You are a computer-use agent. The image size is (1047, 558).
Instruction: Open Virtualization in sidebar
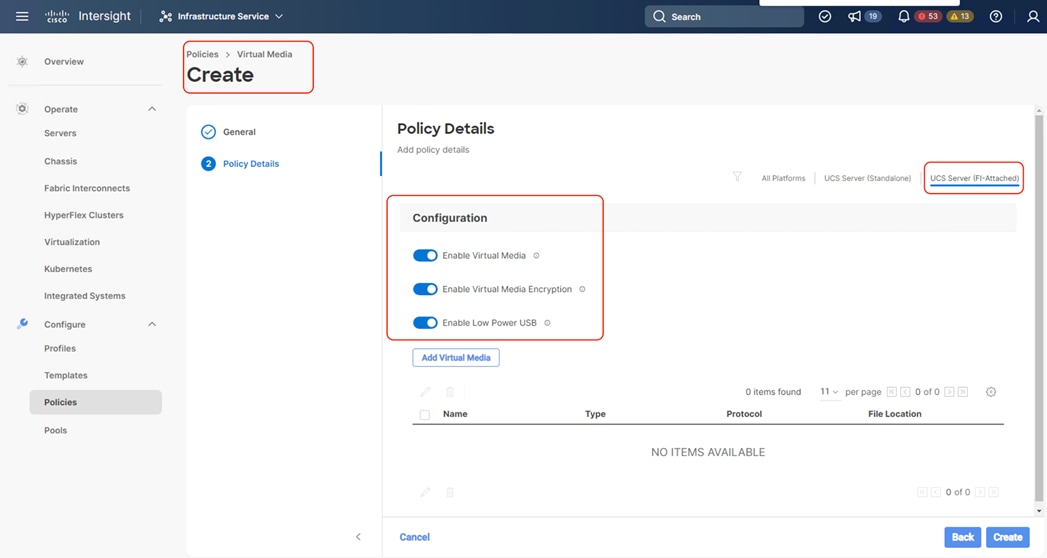tap(72, 242)
